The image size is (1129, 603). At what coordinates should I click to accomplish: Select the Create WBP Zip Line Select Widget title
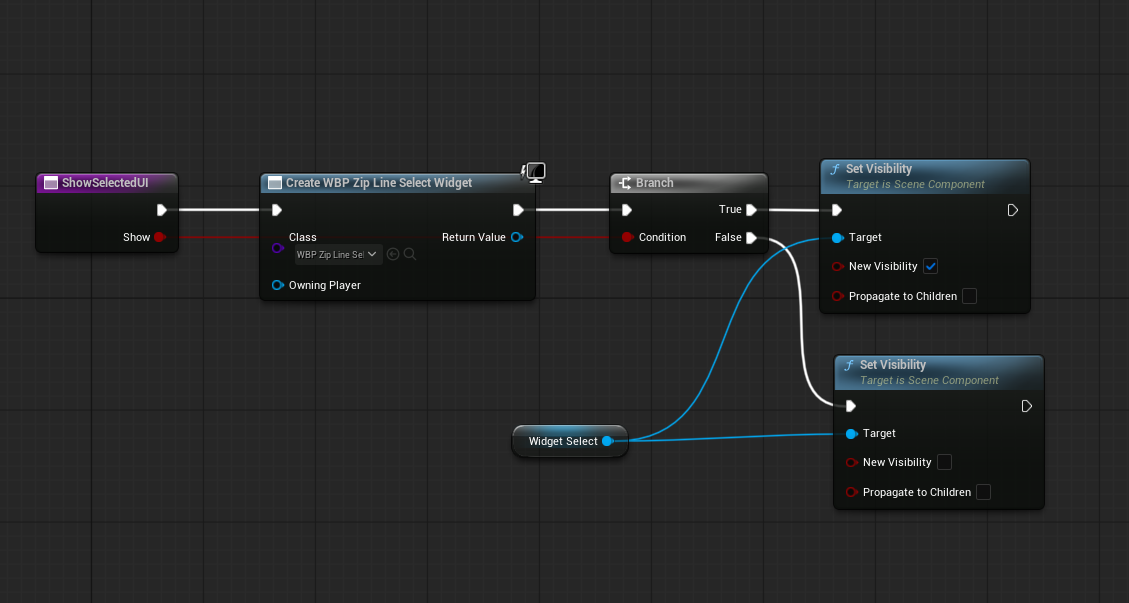click(x=379, y=183)
